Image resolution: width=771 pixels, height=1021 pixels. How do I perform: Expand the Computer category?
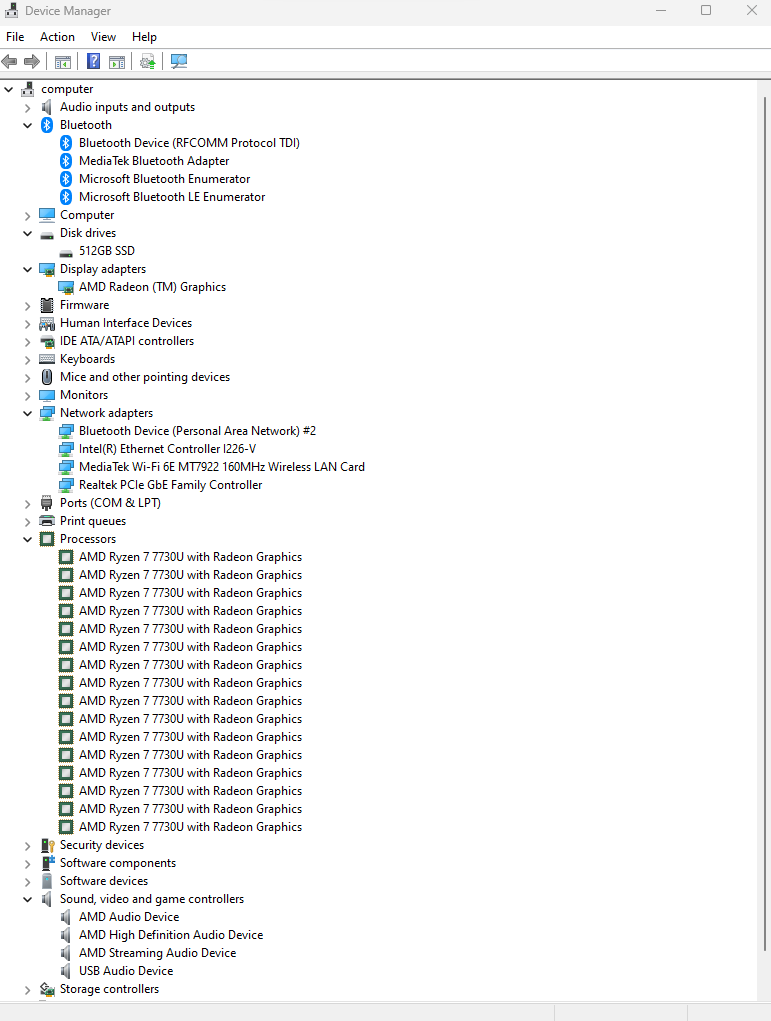point(27,216)
